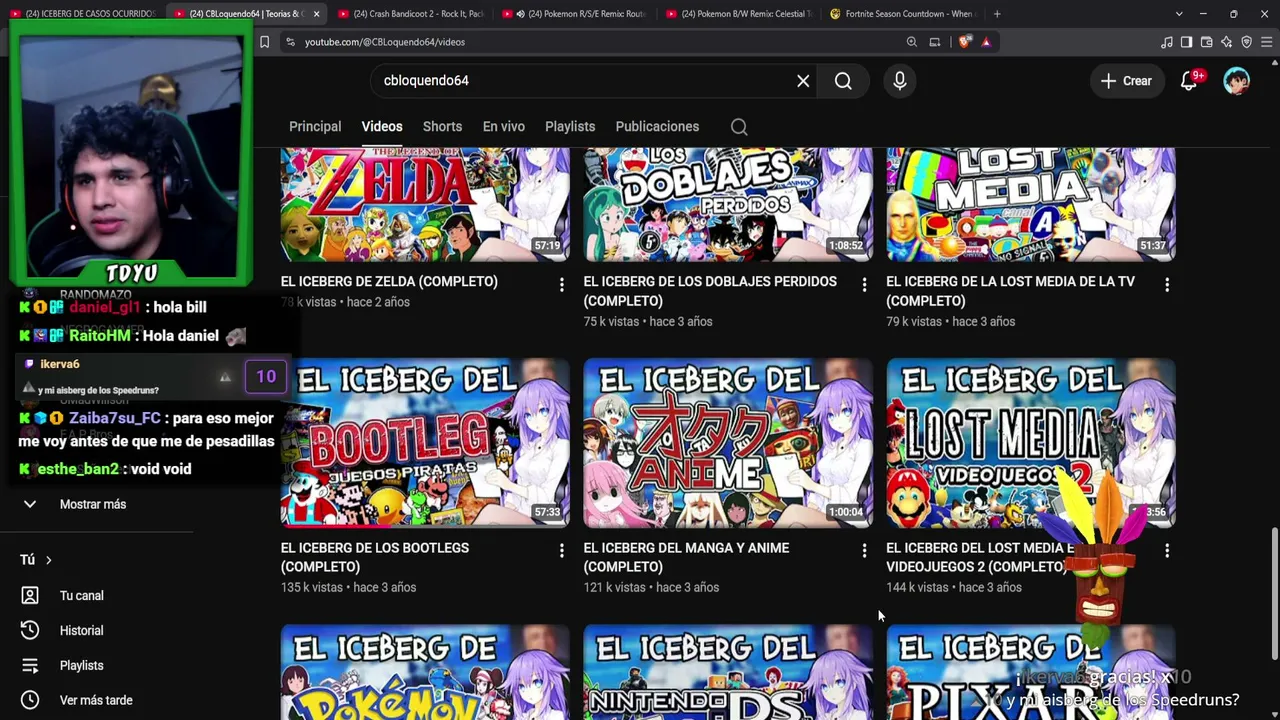Open title EL ICEBERG DE LOS DOBLAJES PERDIDOS
The width and height of the screenshot is (1280, 720).
[710, 291]
